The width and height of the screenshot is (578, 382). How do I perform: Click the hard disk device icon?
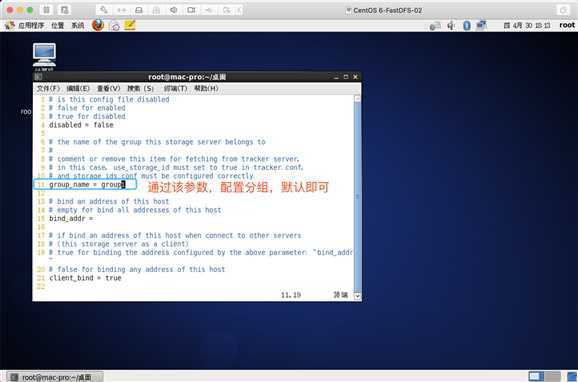tap(139, 10)
